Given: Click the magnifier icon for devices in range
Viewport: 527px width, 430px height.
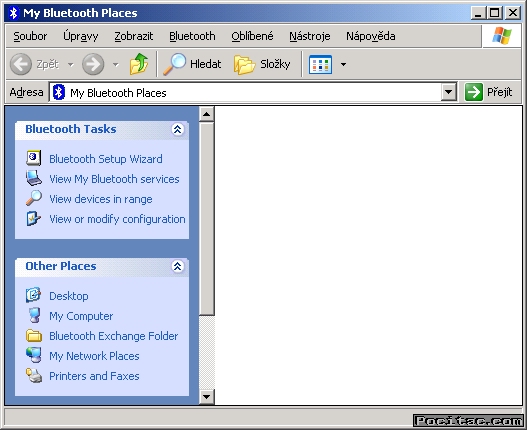Looking at the screenshot, I should point(34,198).
